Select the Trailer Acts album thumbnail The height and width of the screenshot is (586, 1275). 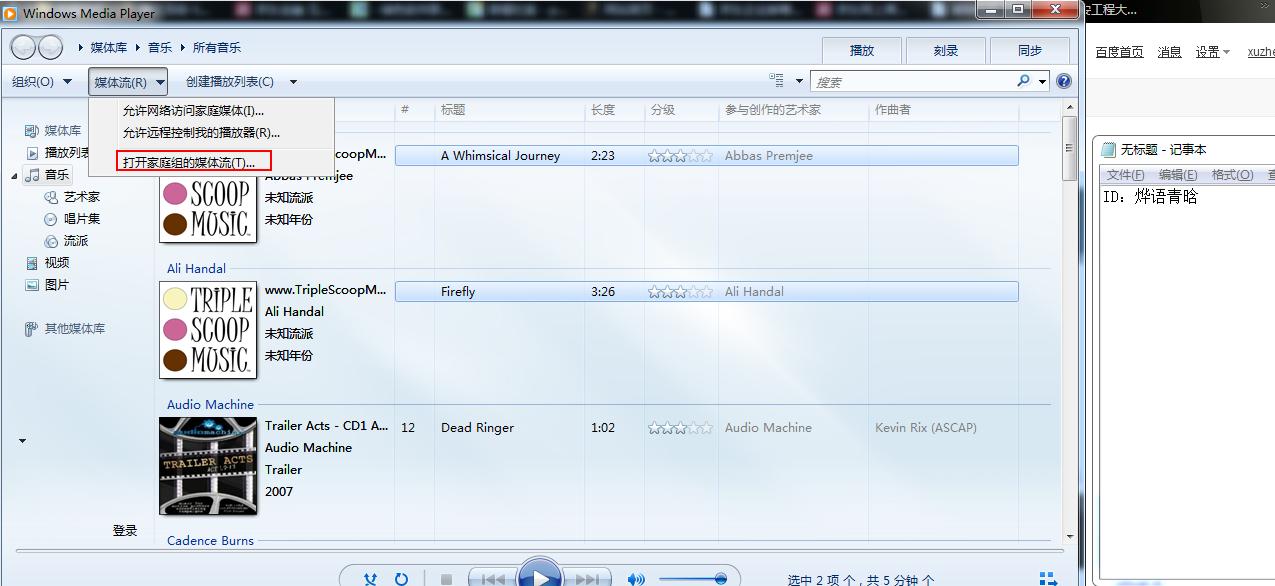(x=208, y=466)
